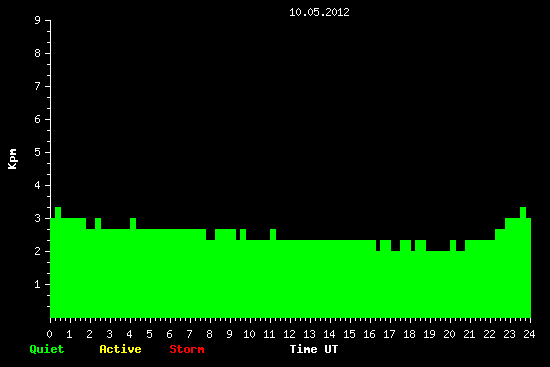Click the raised green bar near hour 11
The image size is (550, 367).
[273, 234]
